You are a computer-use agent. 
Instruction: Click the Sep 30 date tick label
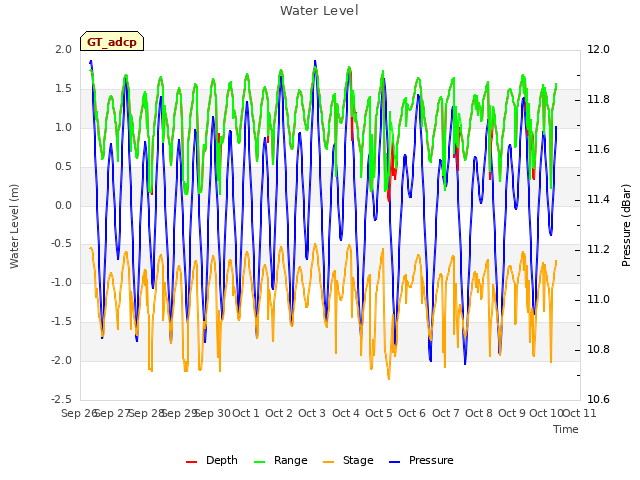click(x=213, y=413)
